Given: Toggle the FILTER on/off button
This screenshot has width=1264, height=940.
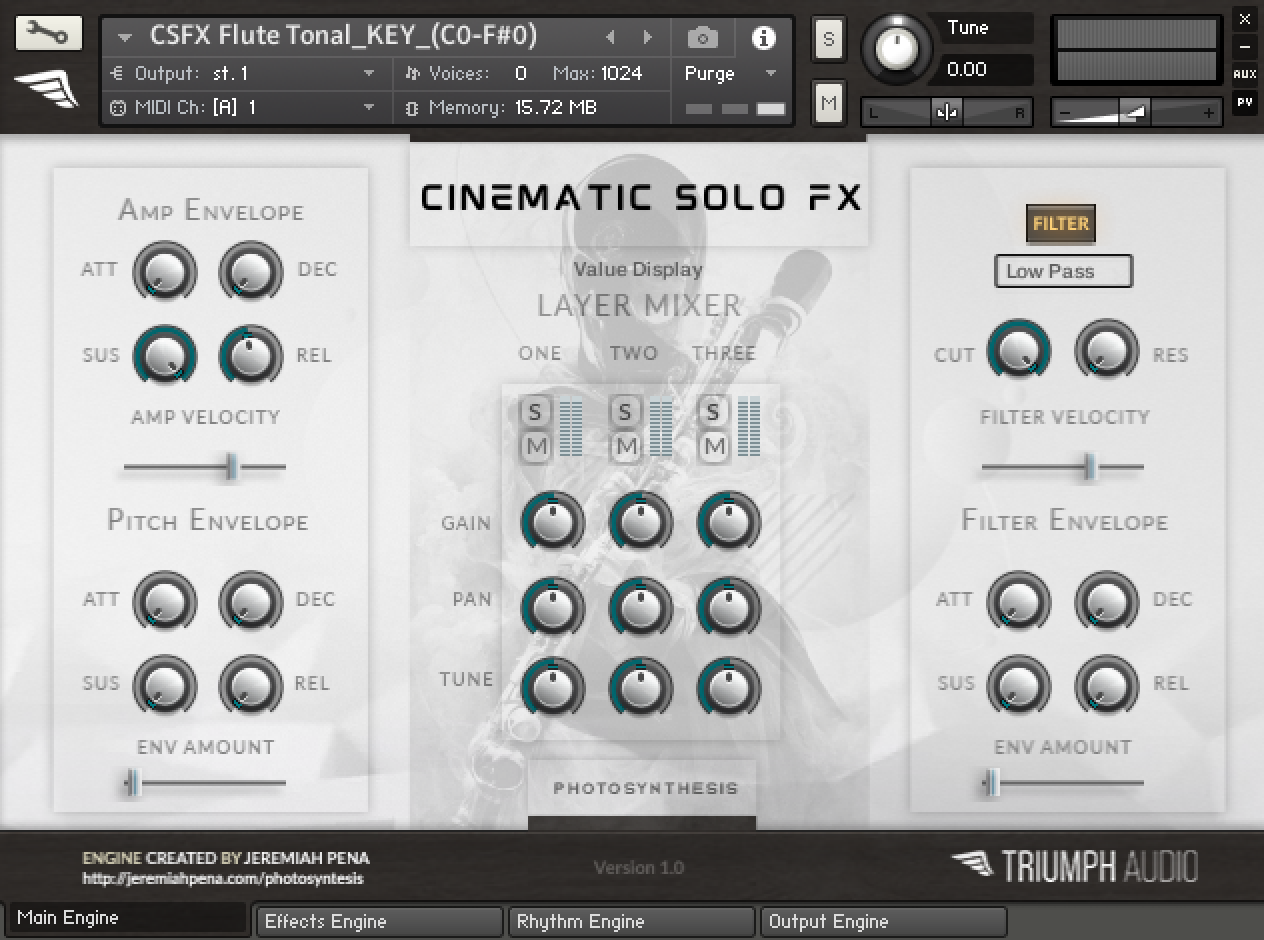Looking at the screenshot, I should [1060, 224].
